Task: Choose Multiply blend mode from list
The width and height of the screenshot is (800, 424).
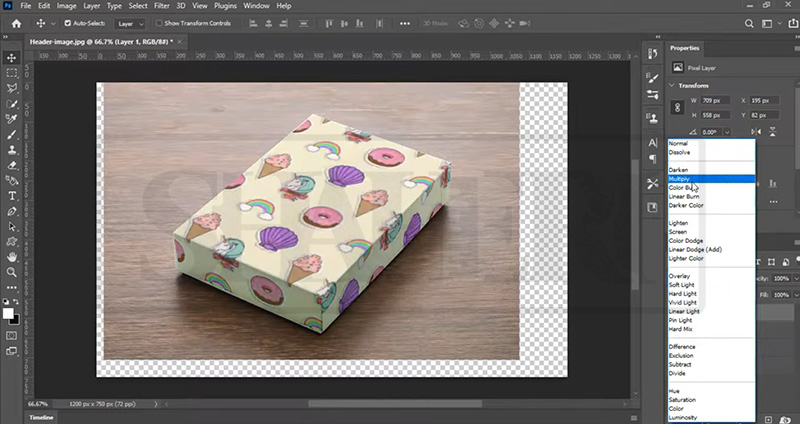Action: (x=685, y=178)
